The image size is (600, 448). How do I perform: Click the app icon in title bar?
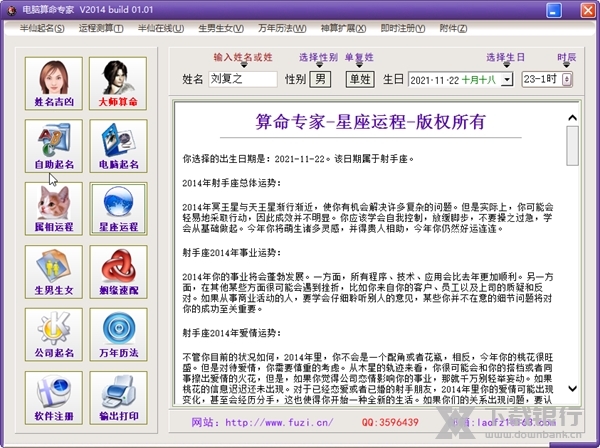tap(12, 10)
